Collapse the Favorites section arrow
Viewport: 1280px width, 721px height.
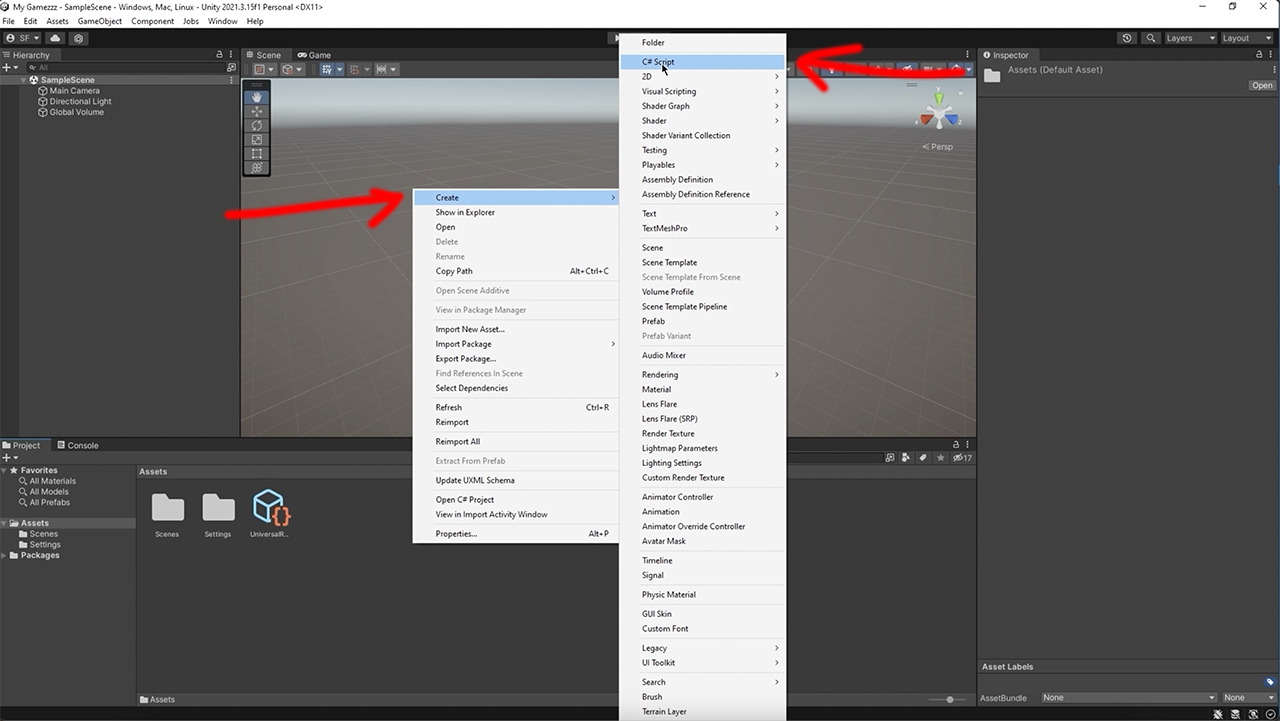point(5,470)
